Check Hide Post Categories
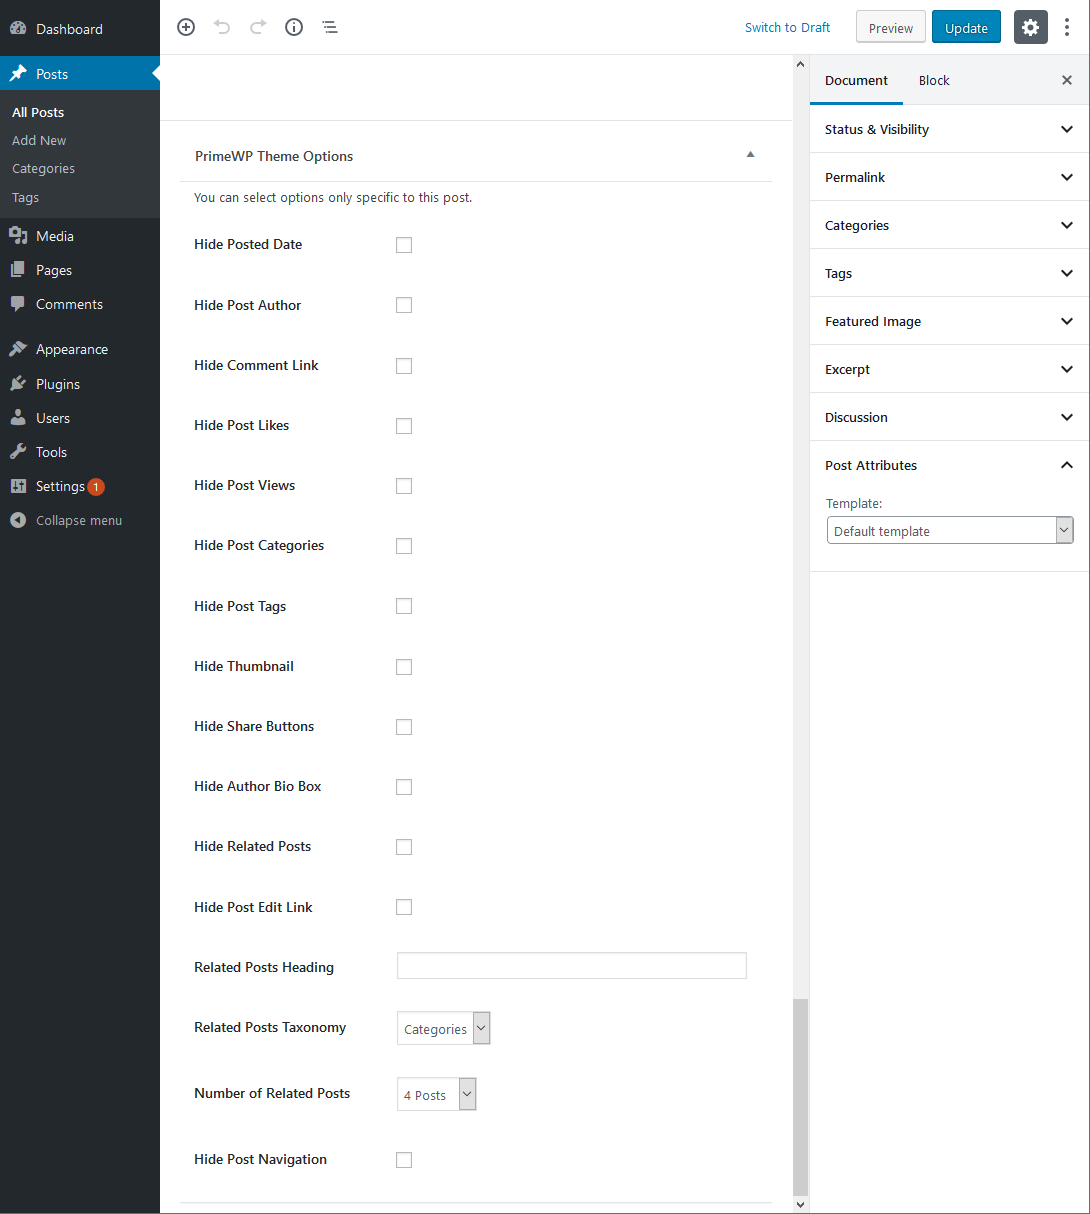Screen dimensions: 1090x1214 (404, 546)
